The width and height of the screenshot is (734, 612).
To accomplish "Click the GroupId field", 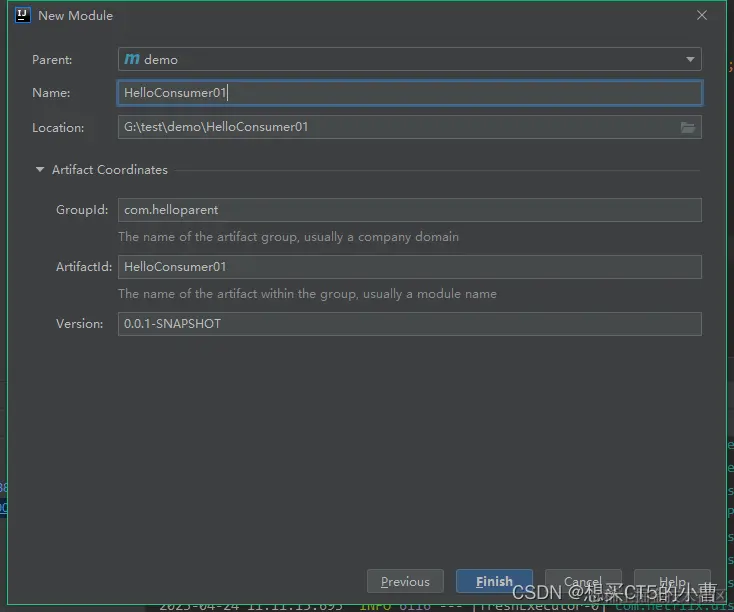I will [x=410, y=210].
